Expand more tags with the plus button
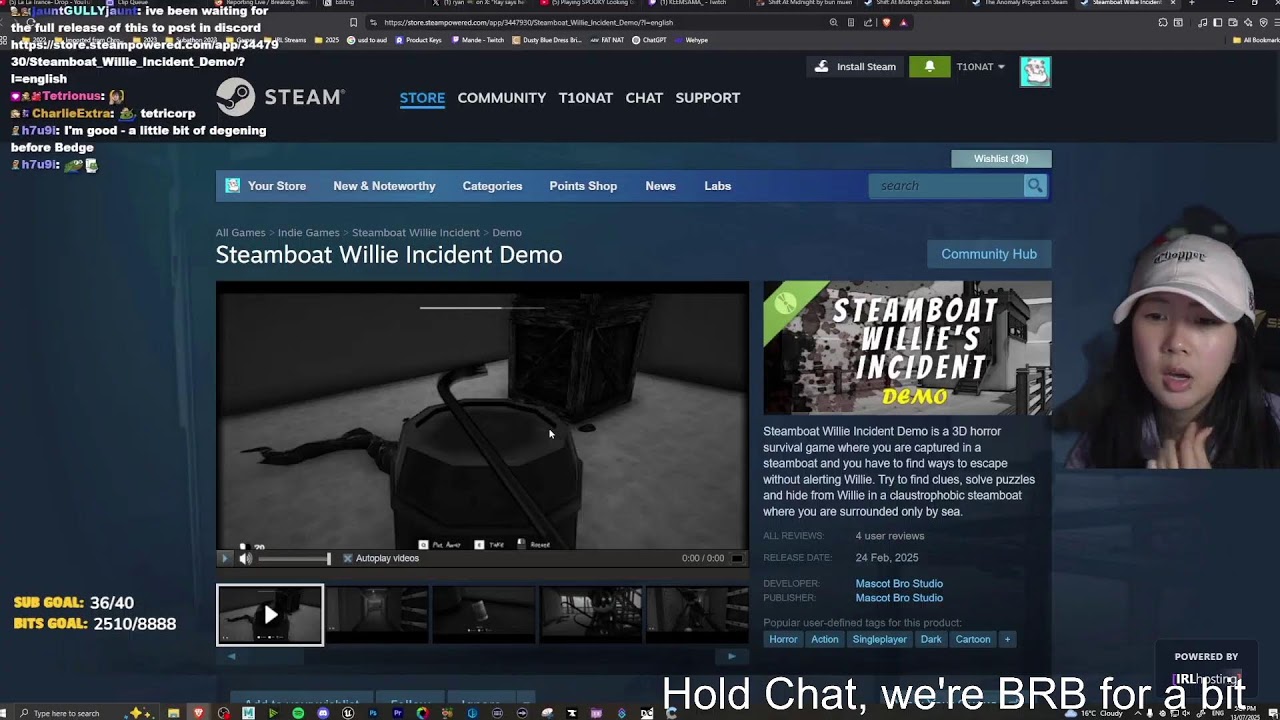1280x720 pixels. point(1007,639)
